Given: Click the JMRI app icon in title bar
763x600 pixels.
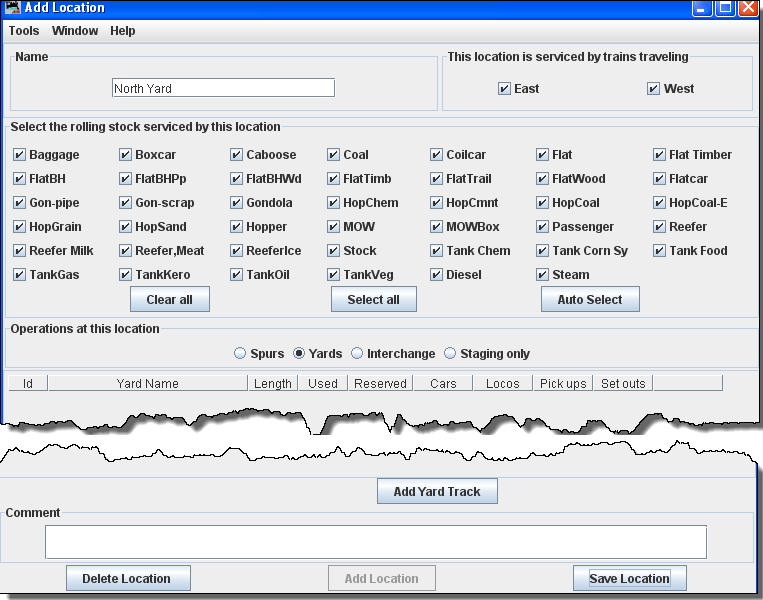Looking at the screenshot, I should (12, 8).
